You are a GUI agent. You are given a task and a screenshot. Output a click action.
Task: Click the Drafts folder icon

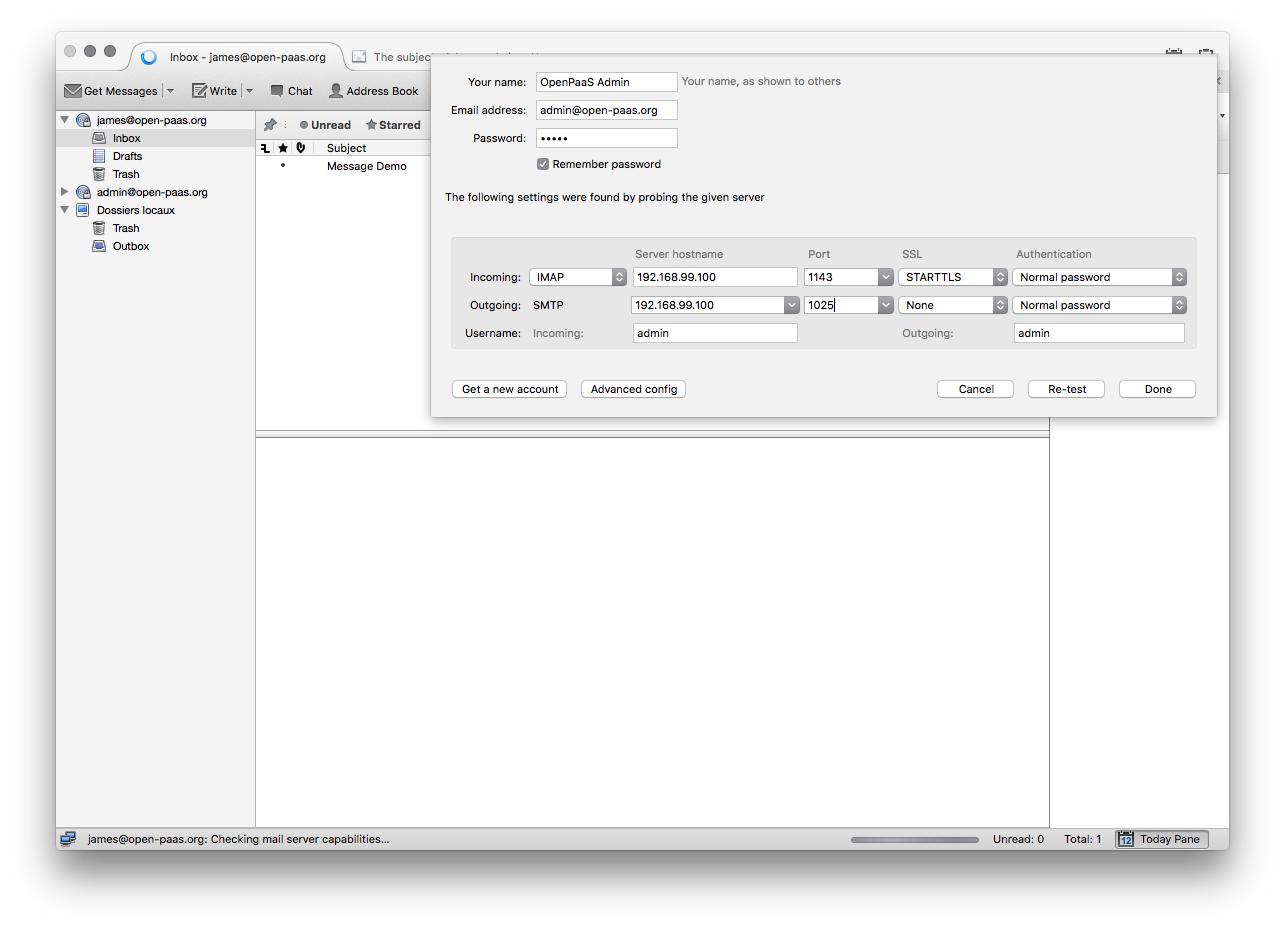tap(99, 156)
